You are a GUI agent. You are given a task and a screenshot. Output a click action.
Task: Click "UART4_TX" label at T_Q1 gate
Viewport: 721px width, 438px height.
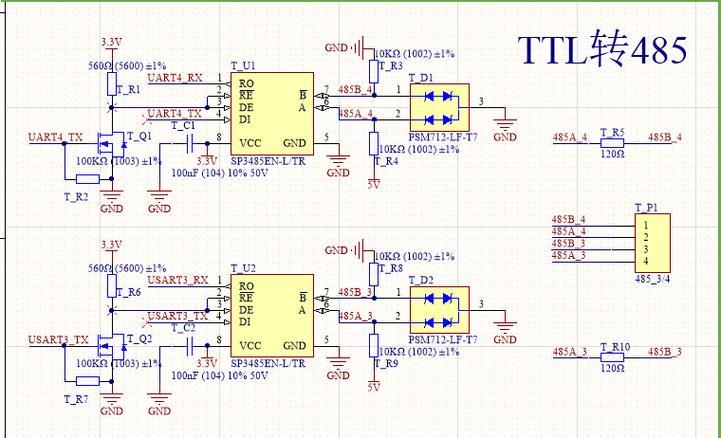pos(56,137)
